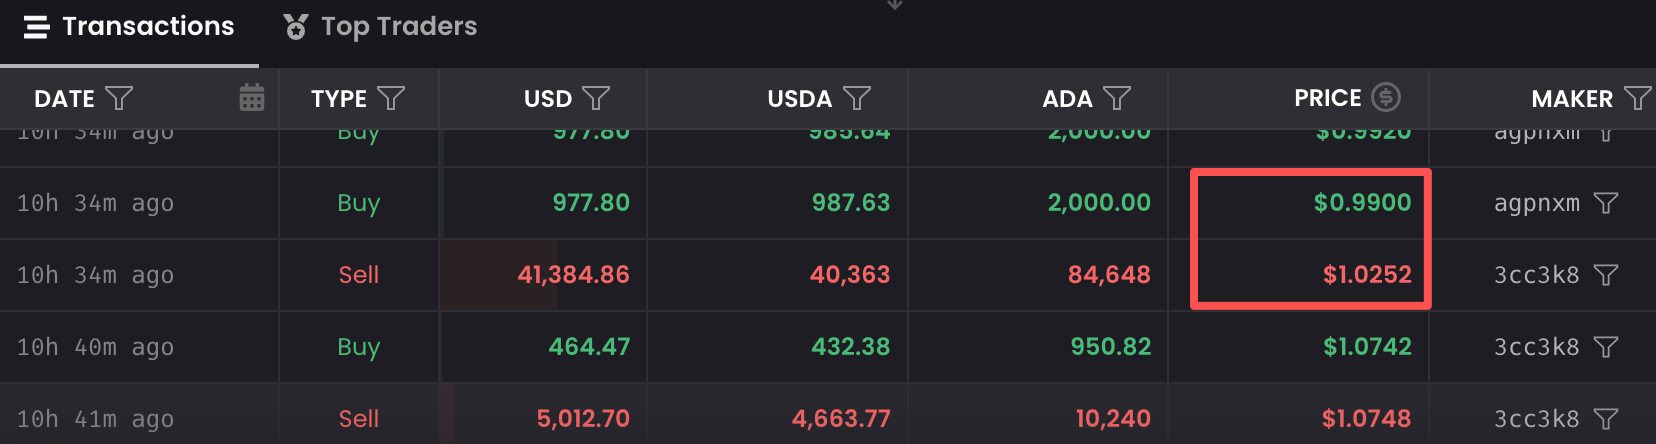The height and width of the screenshot is (444, 1656).
Task: Select the $0.9900 price cell
Action: coord(1362,203)
